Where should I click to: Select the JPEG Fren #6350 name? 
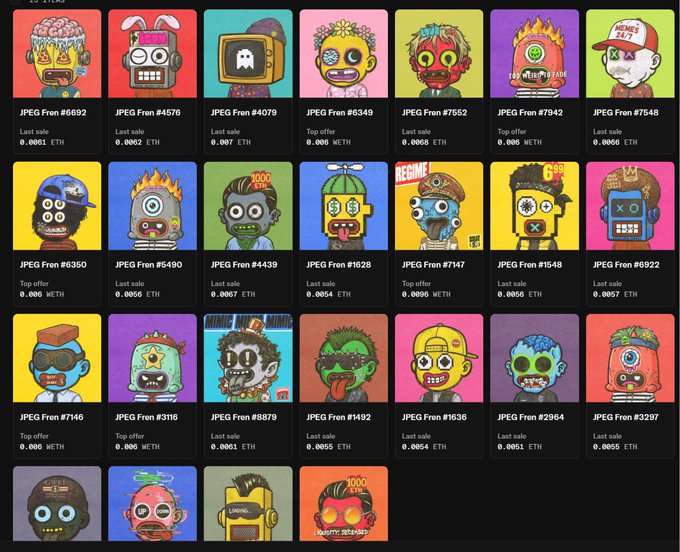click(53, 265)
